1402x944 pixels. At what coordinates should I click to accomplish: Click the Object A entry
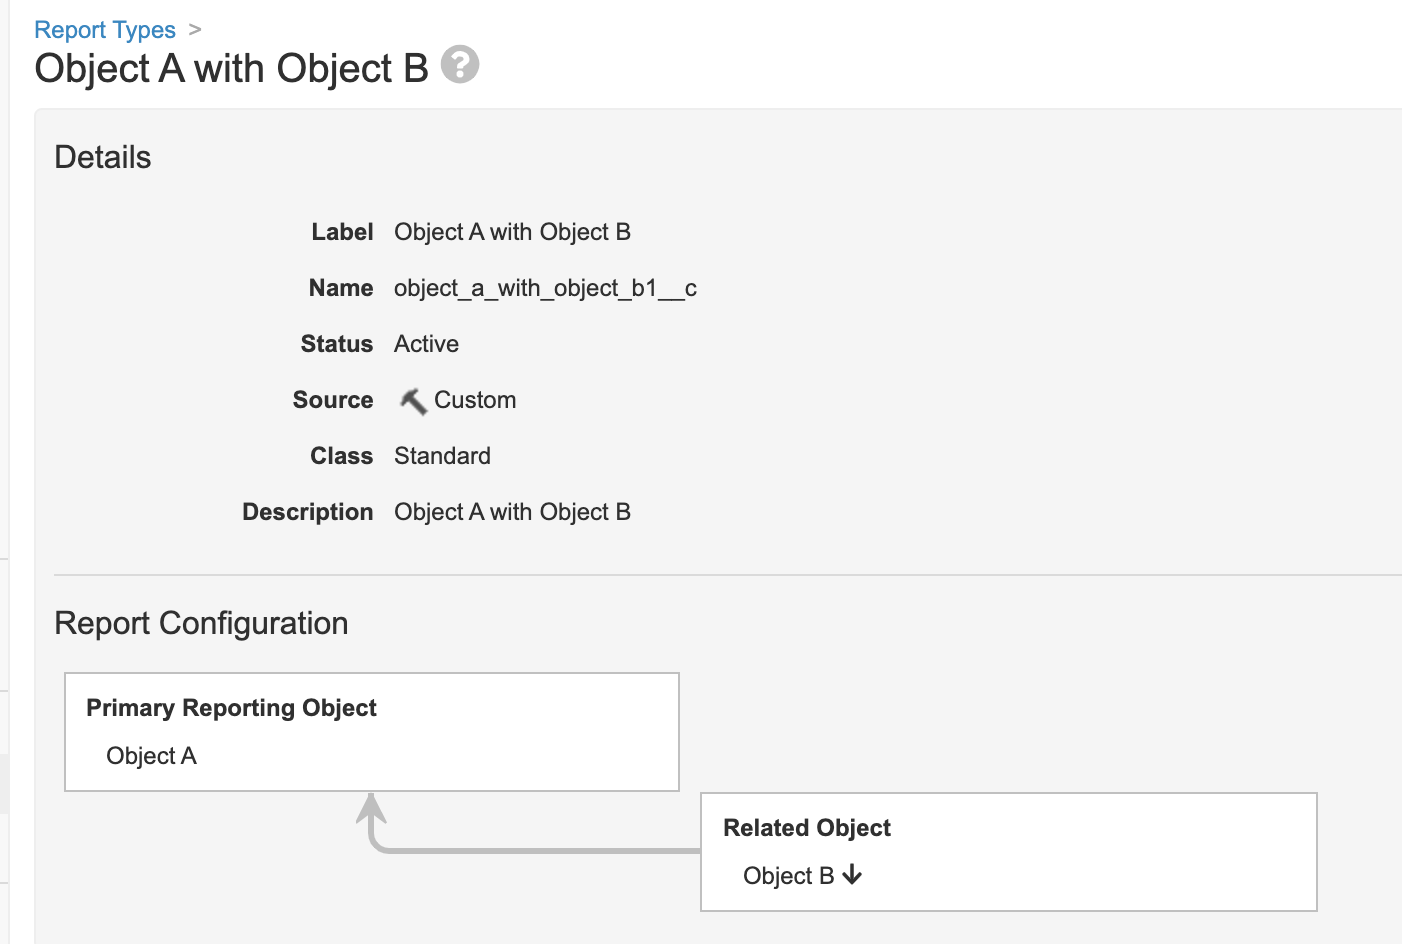[151, 756]
